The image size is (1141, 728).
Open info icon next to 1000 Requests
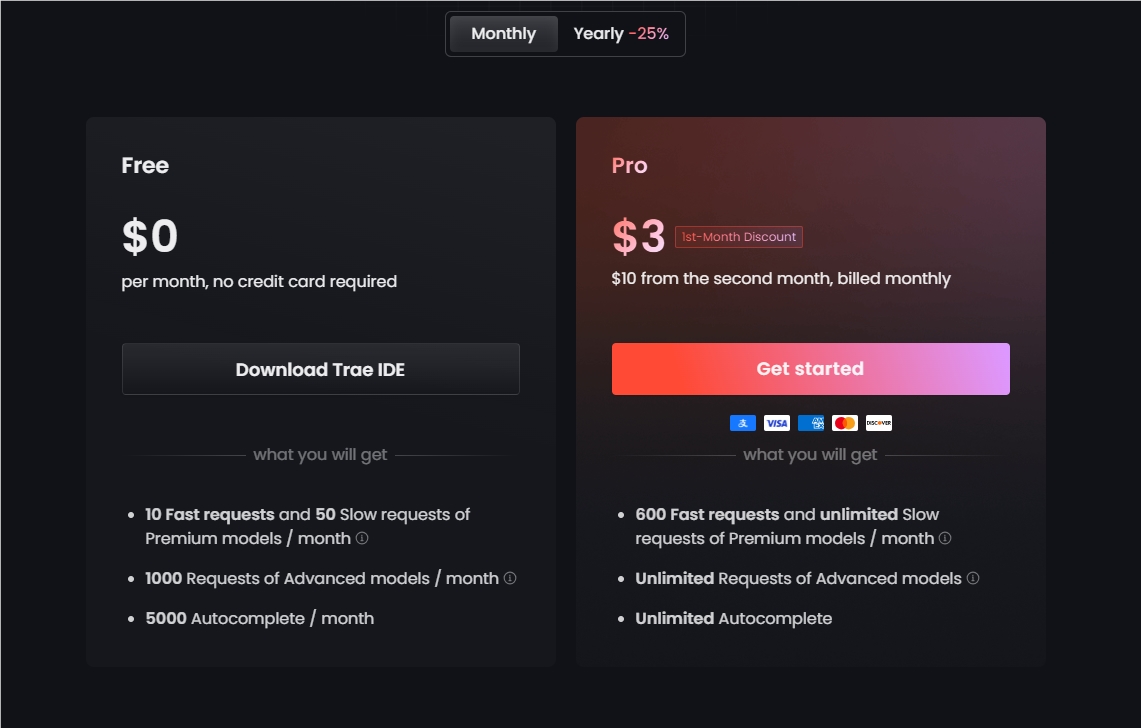[x=510, y=578]
